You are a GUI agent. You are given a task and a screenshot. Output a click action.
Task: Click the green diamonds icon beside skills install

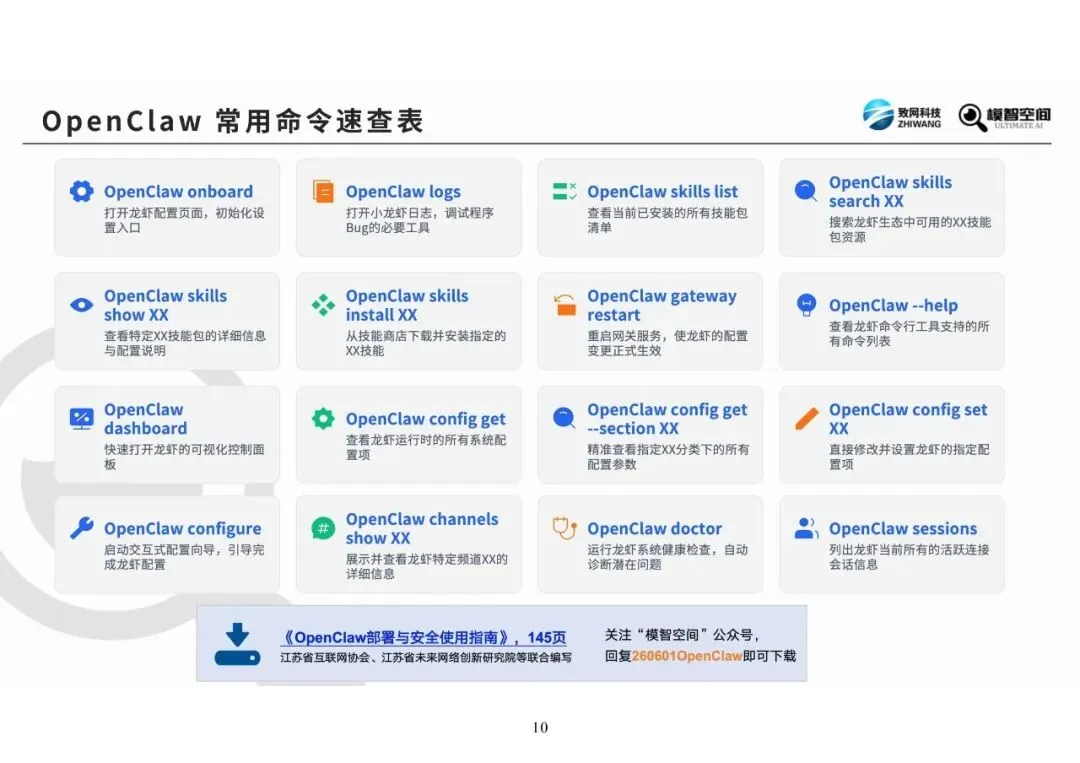pos(323,304)
